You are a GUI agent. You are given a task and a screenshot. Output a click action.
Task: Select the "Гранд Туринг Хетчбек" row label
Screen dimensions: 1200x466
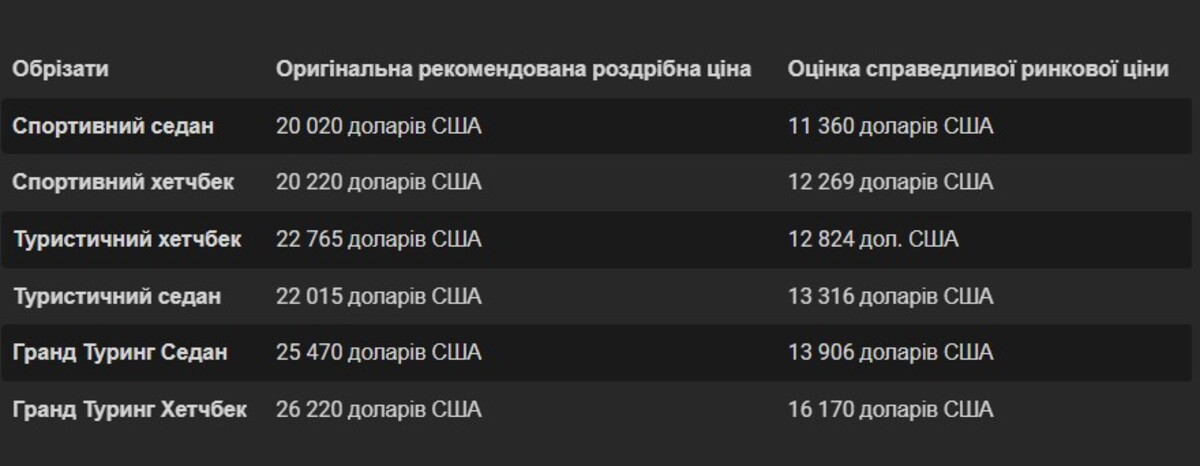(x=130, y=409)
